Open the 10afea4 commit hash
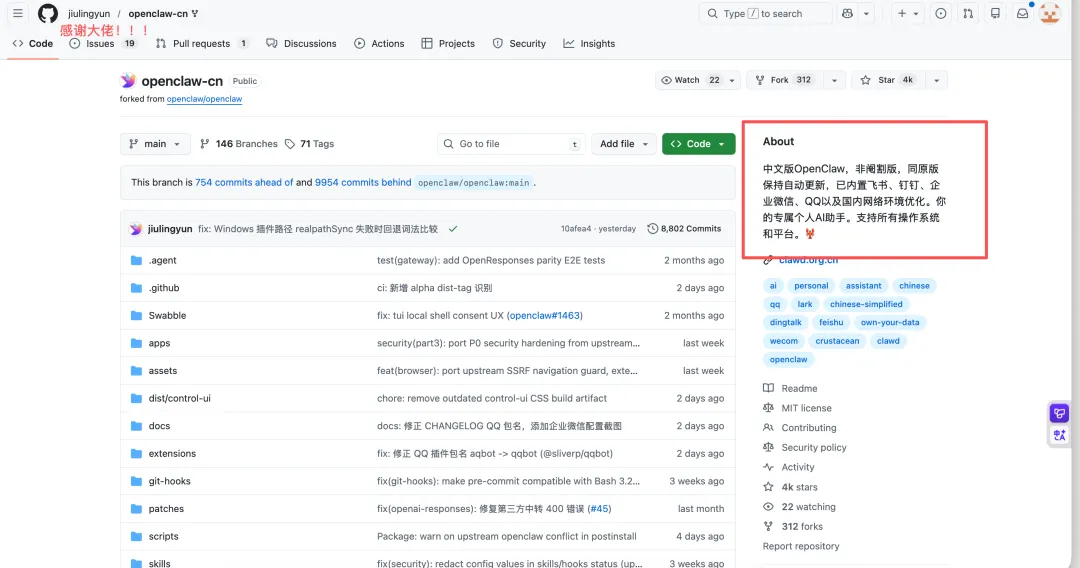Screen dimensions: 1080x568 tap(575, 229)
